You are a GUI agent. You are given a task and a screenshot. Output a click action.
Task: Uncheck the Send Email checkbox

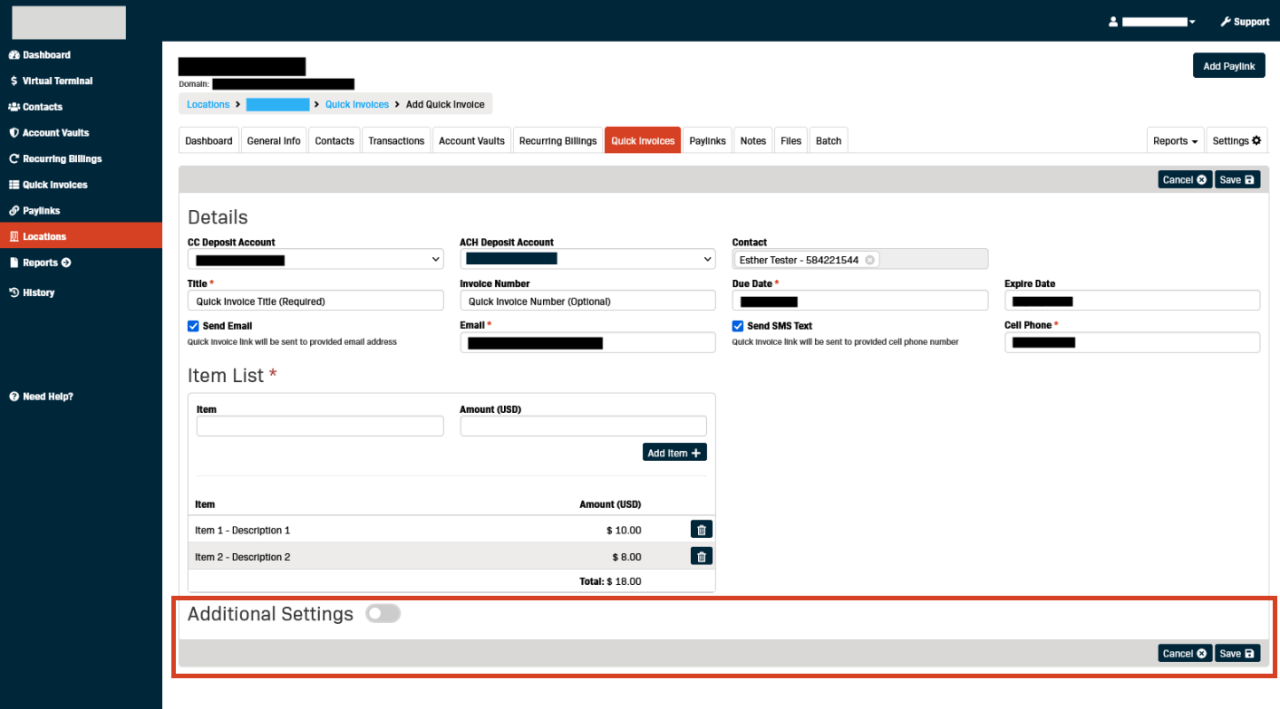click(x=193, y=325)
